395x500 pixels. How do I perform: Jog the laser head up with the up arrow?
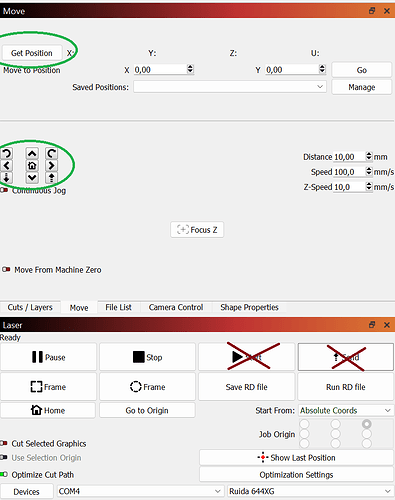pyautogui.click(x=32, y=153)
